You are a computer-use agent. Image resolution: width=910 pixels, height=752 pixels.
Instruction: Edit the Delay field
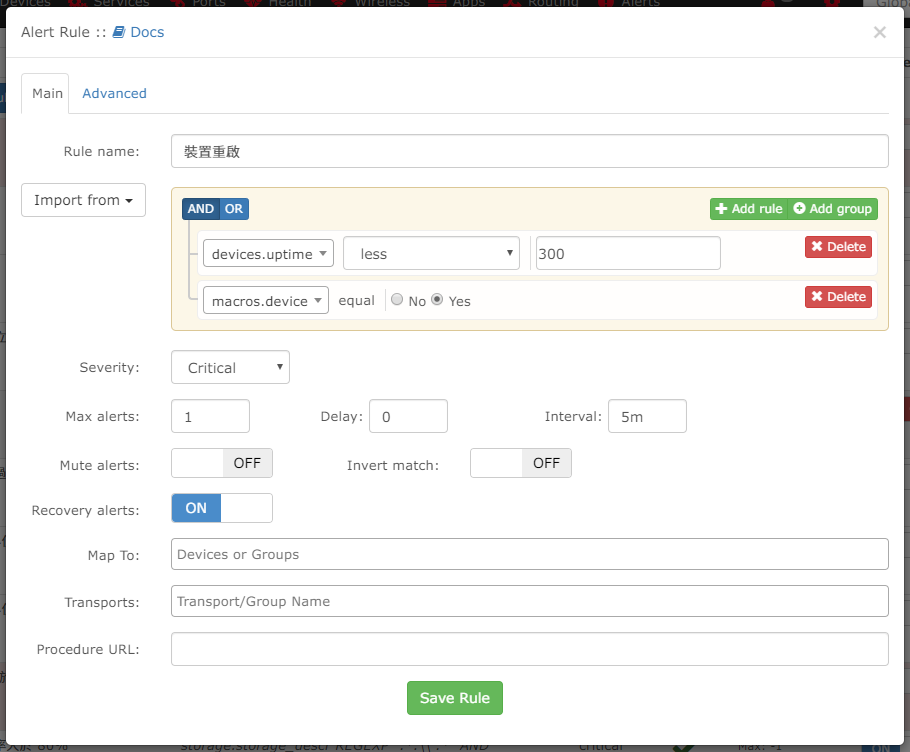(408, 416)
